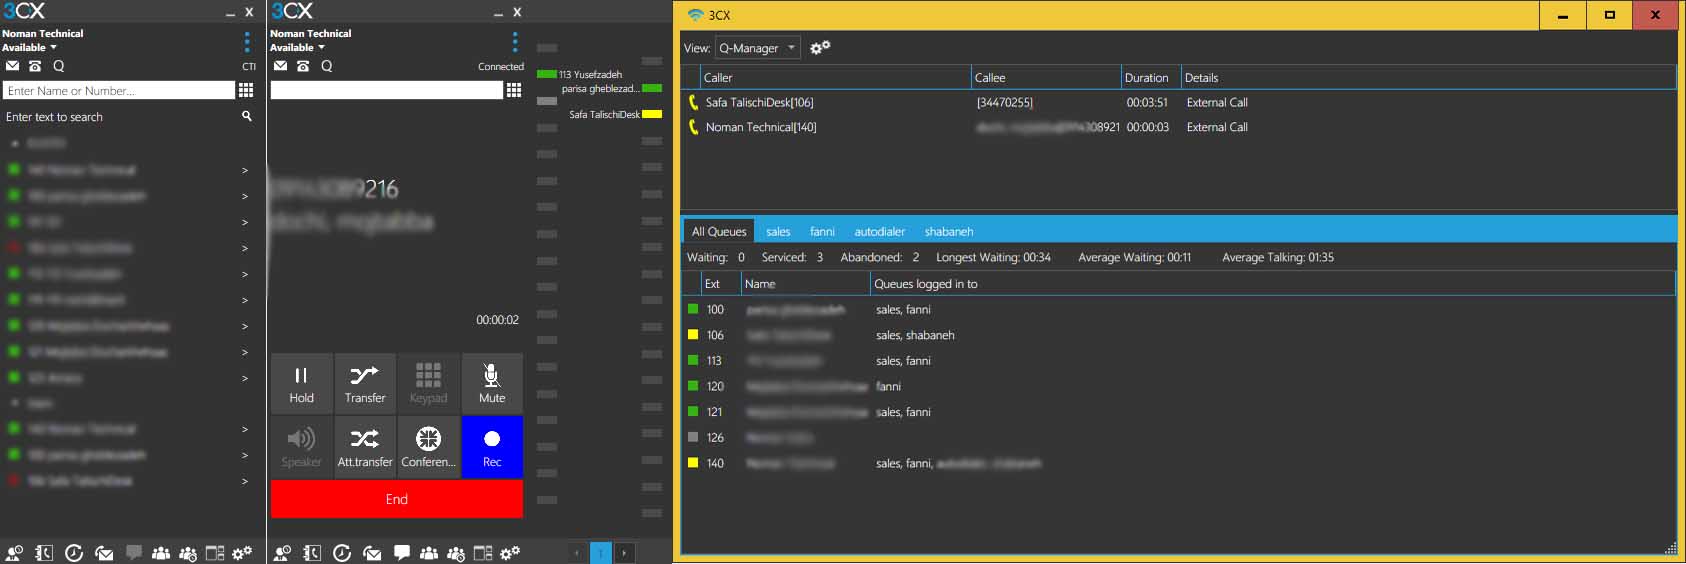Go to previous BLF page arrow
1686x564 pixels.
click(577, 552)
